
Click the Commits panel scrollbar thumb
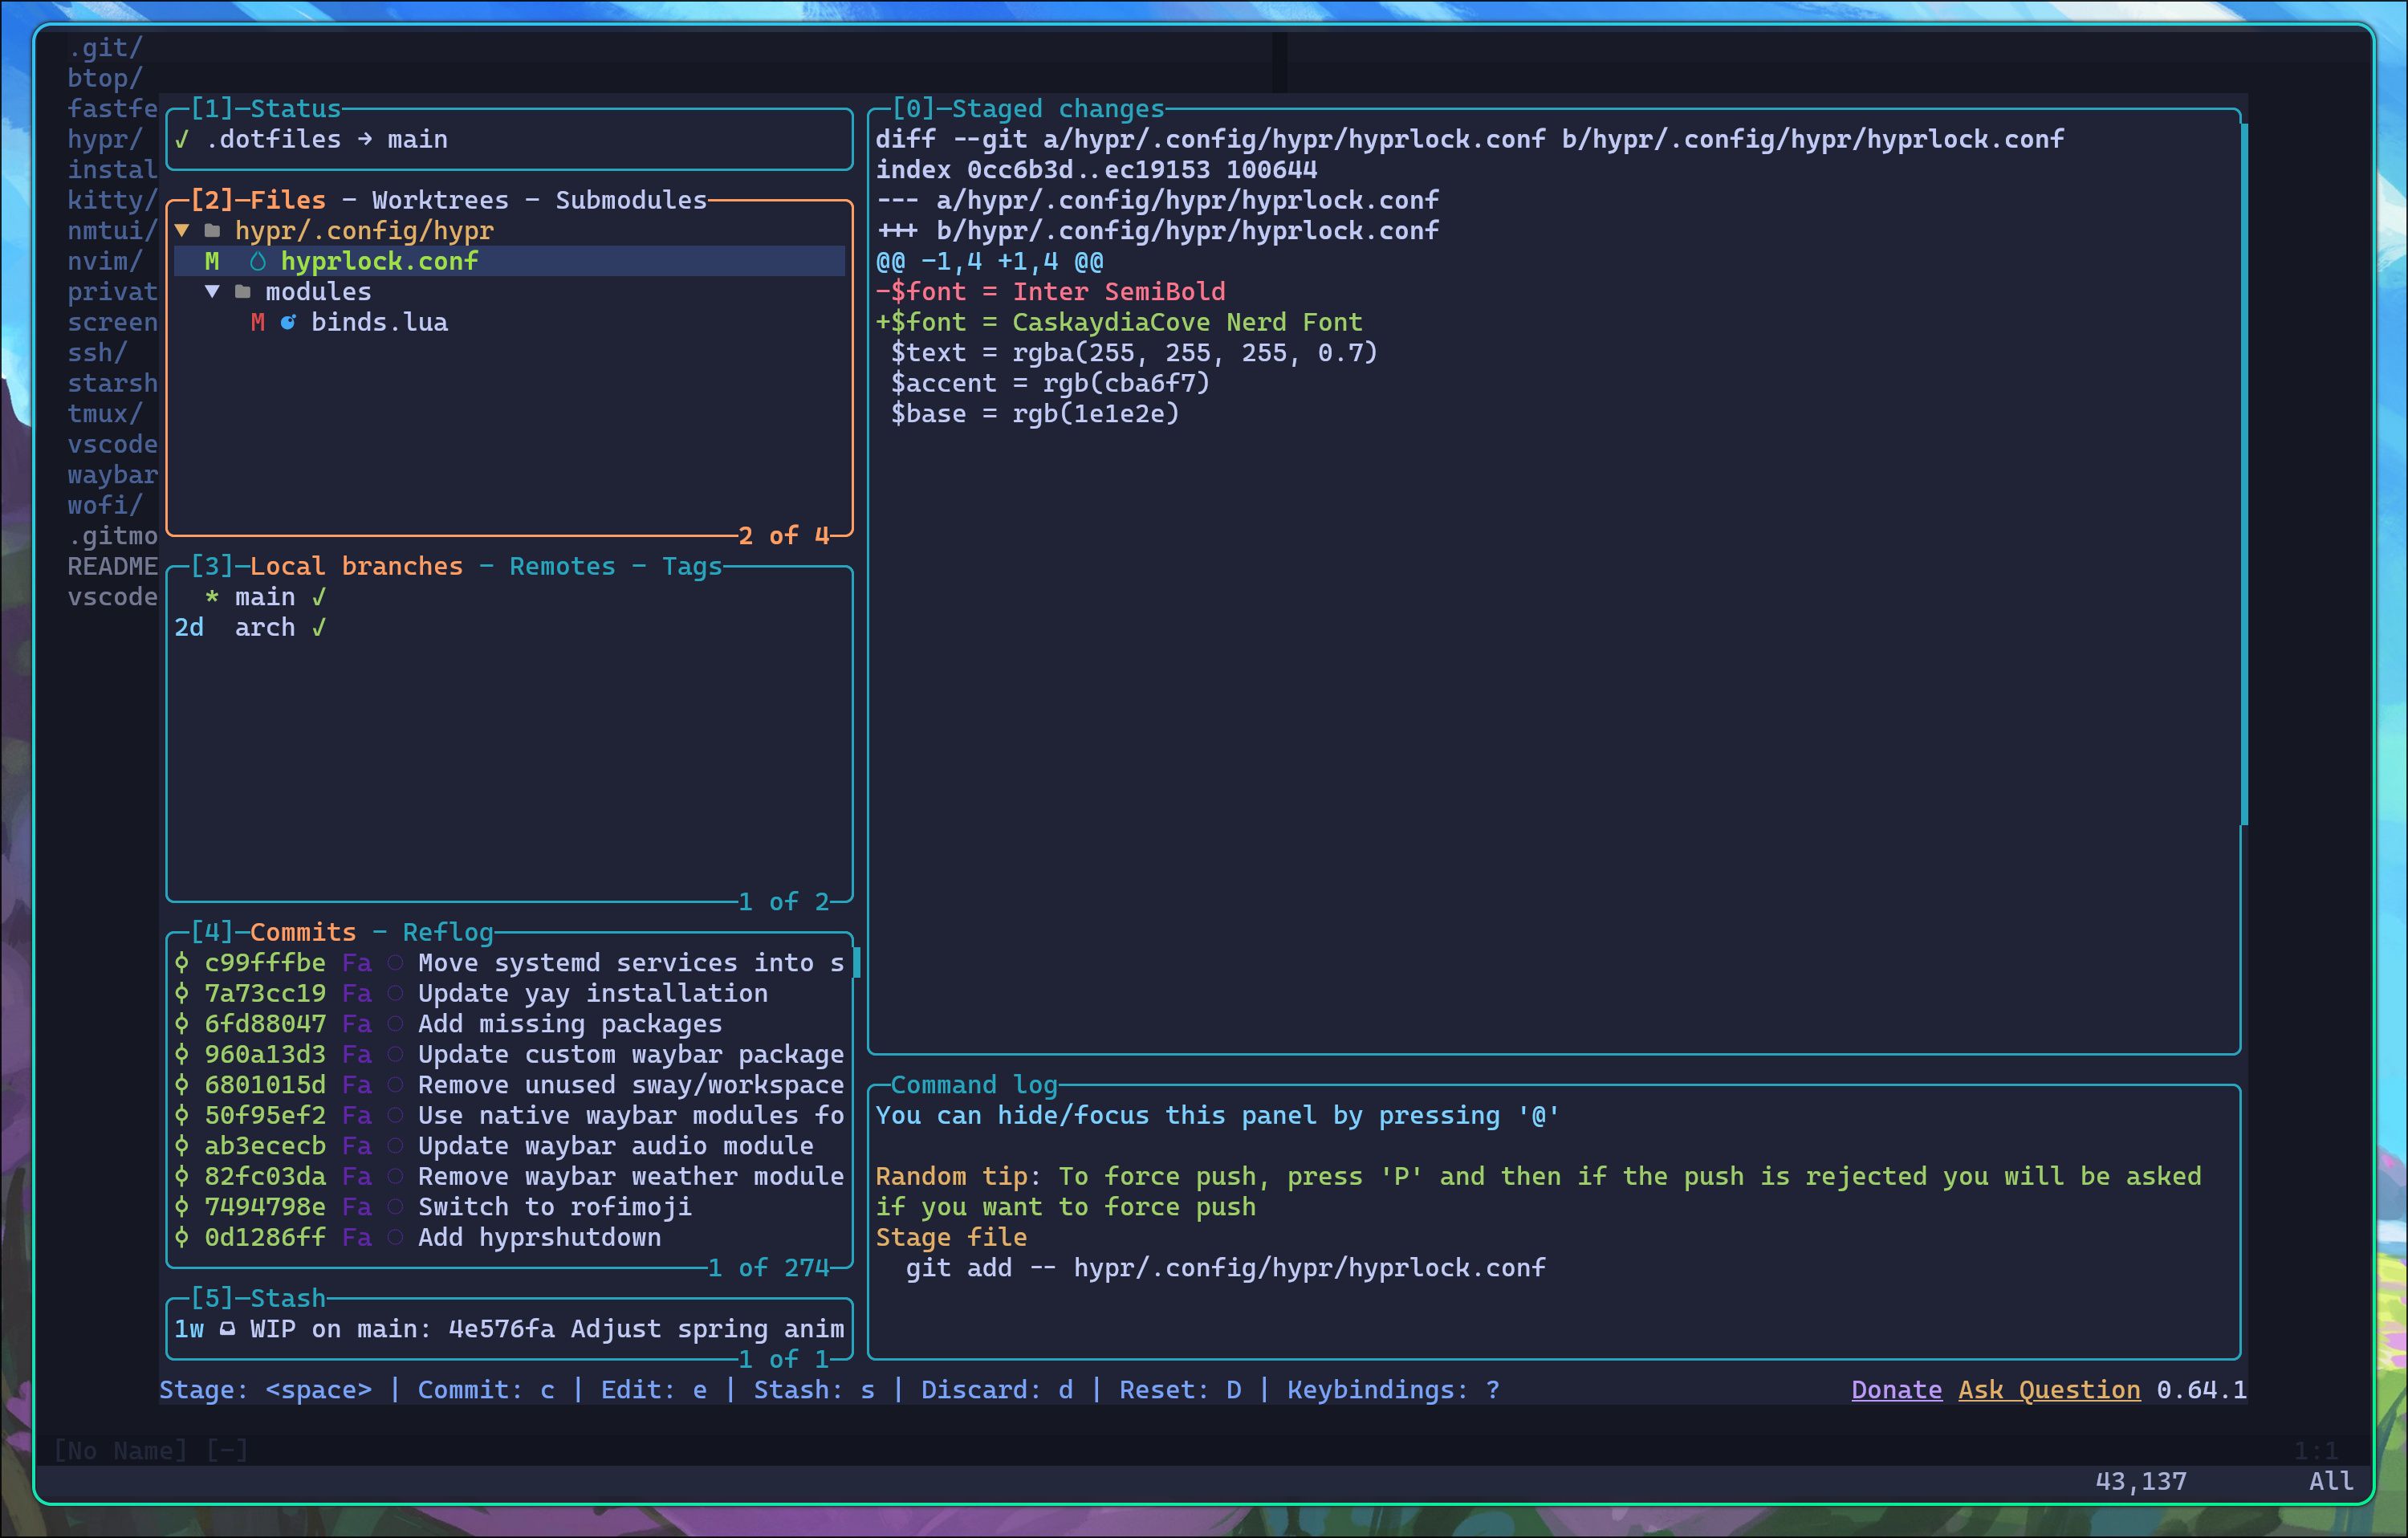tap(857, 963)
